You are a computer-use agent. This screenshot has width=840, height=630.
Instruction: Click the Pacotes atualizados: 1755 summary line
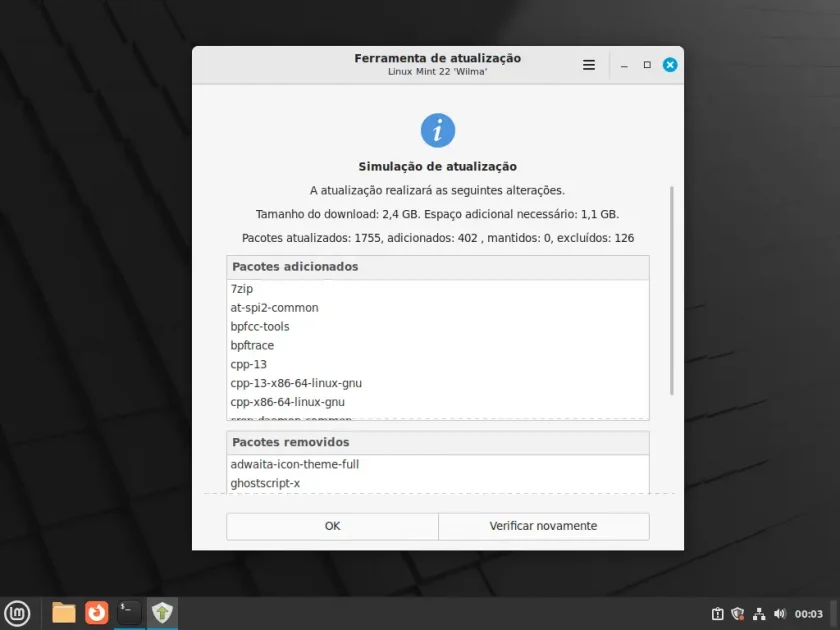coord(438,238)
